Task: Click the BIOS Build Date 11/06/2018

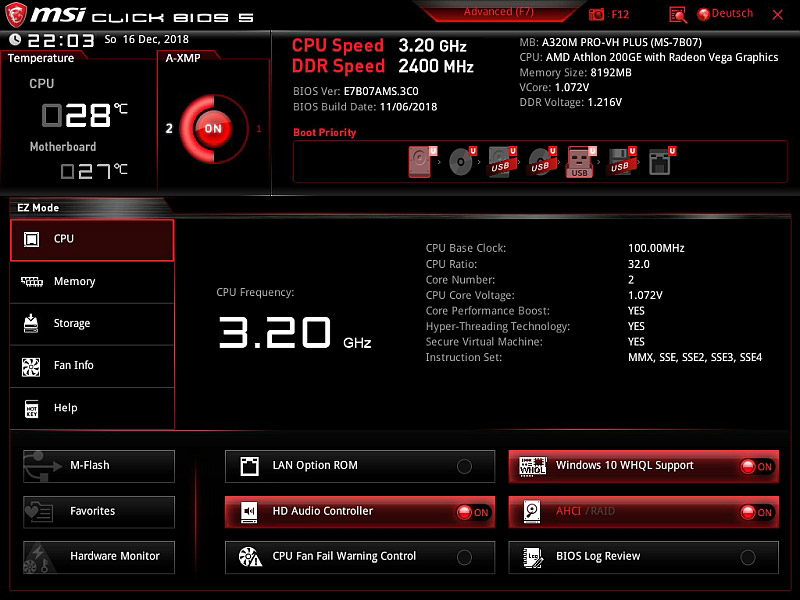Action: [408, 107]
